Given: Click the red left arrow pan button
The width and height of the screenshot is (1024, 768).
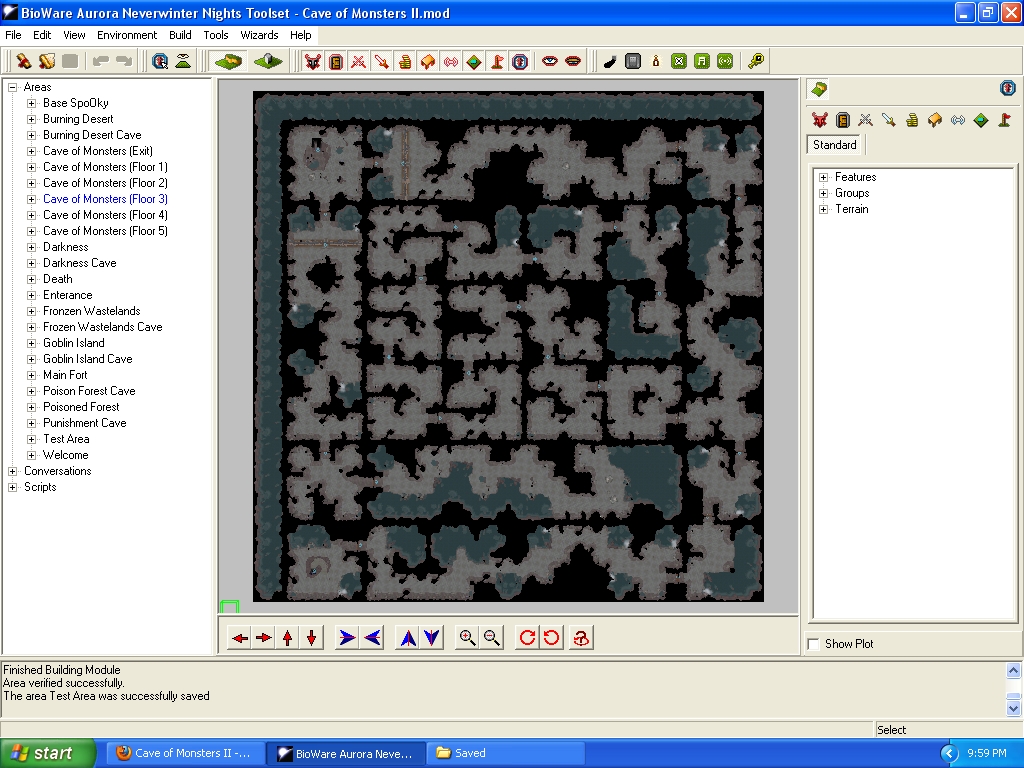Looking at the screenshot, I should 239,638.
